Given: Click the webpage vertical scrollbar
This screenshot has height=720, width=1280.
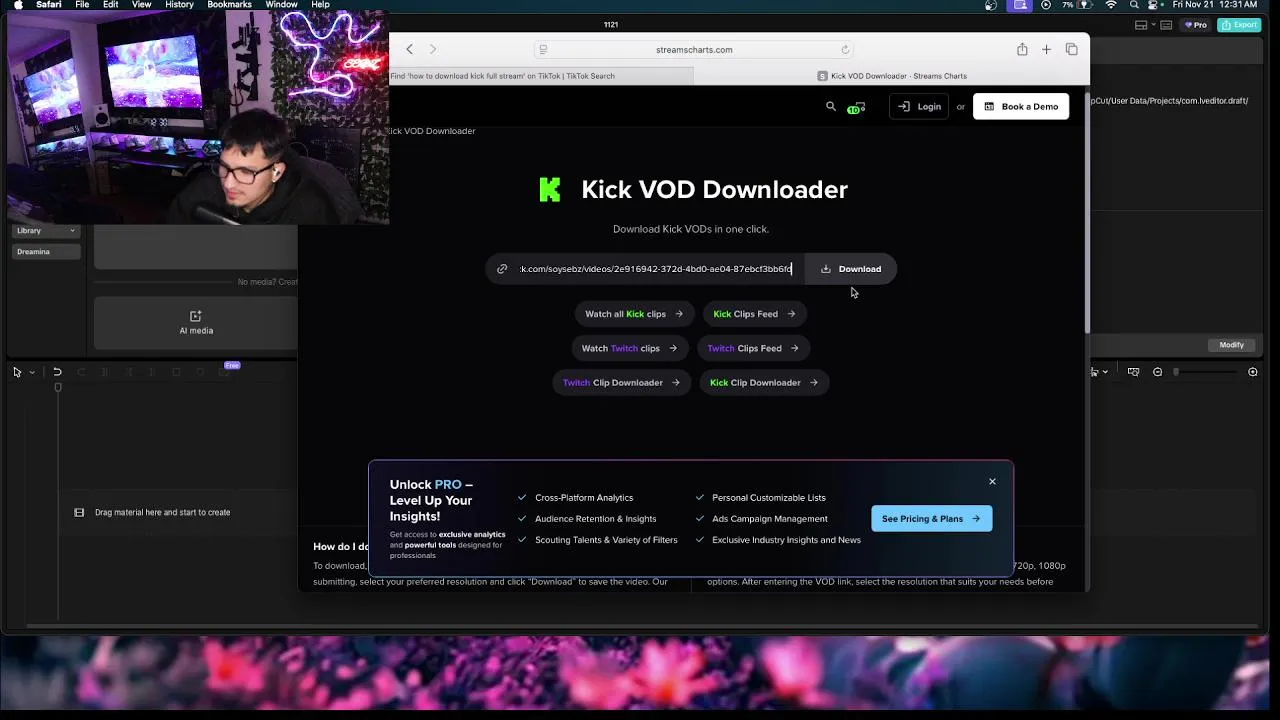Looking at the screenshot, I should 1086,213.
